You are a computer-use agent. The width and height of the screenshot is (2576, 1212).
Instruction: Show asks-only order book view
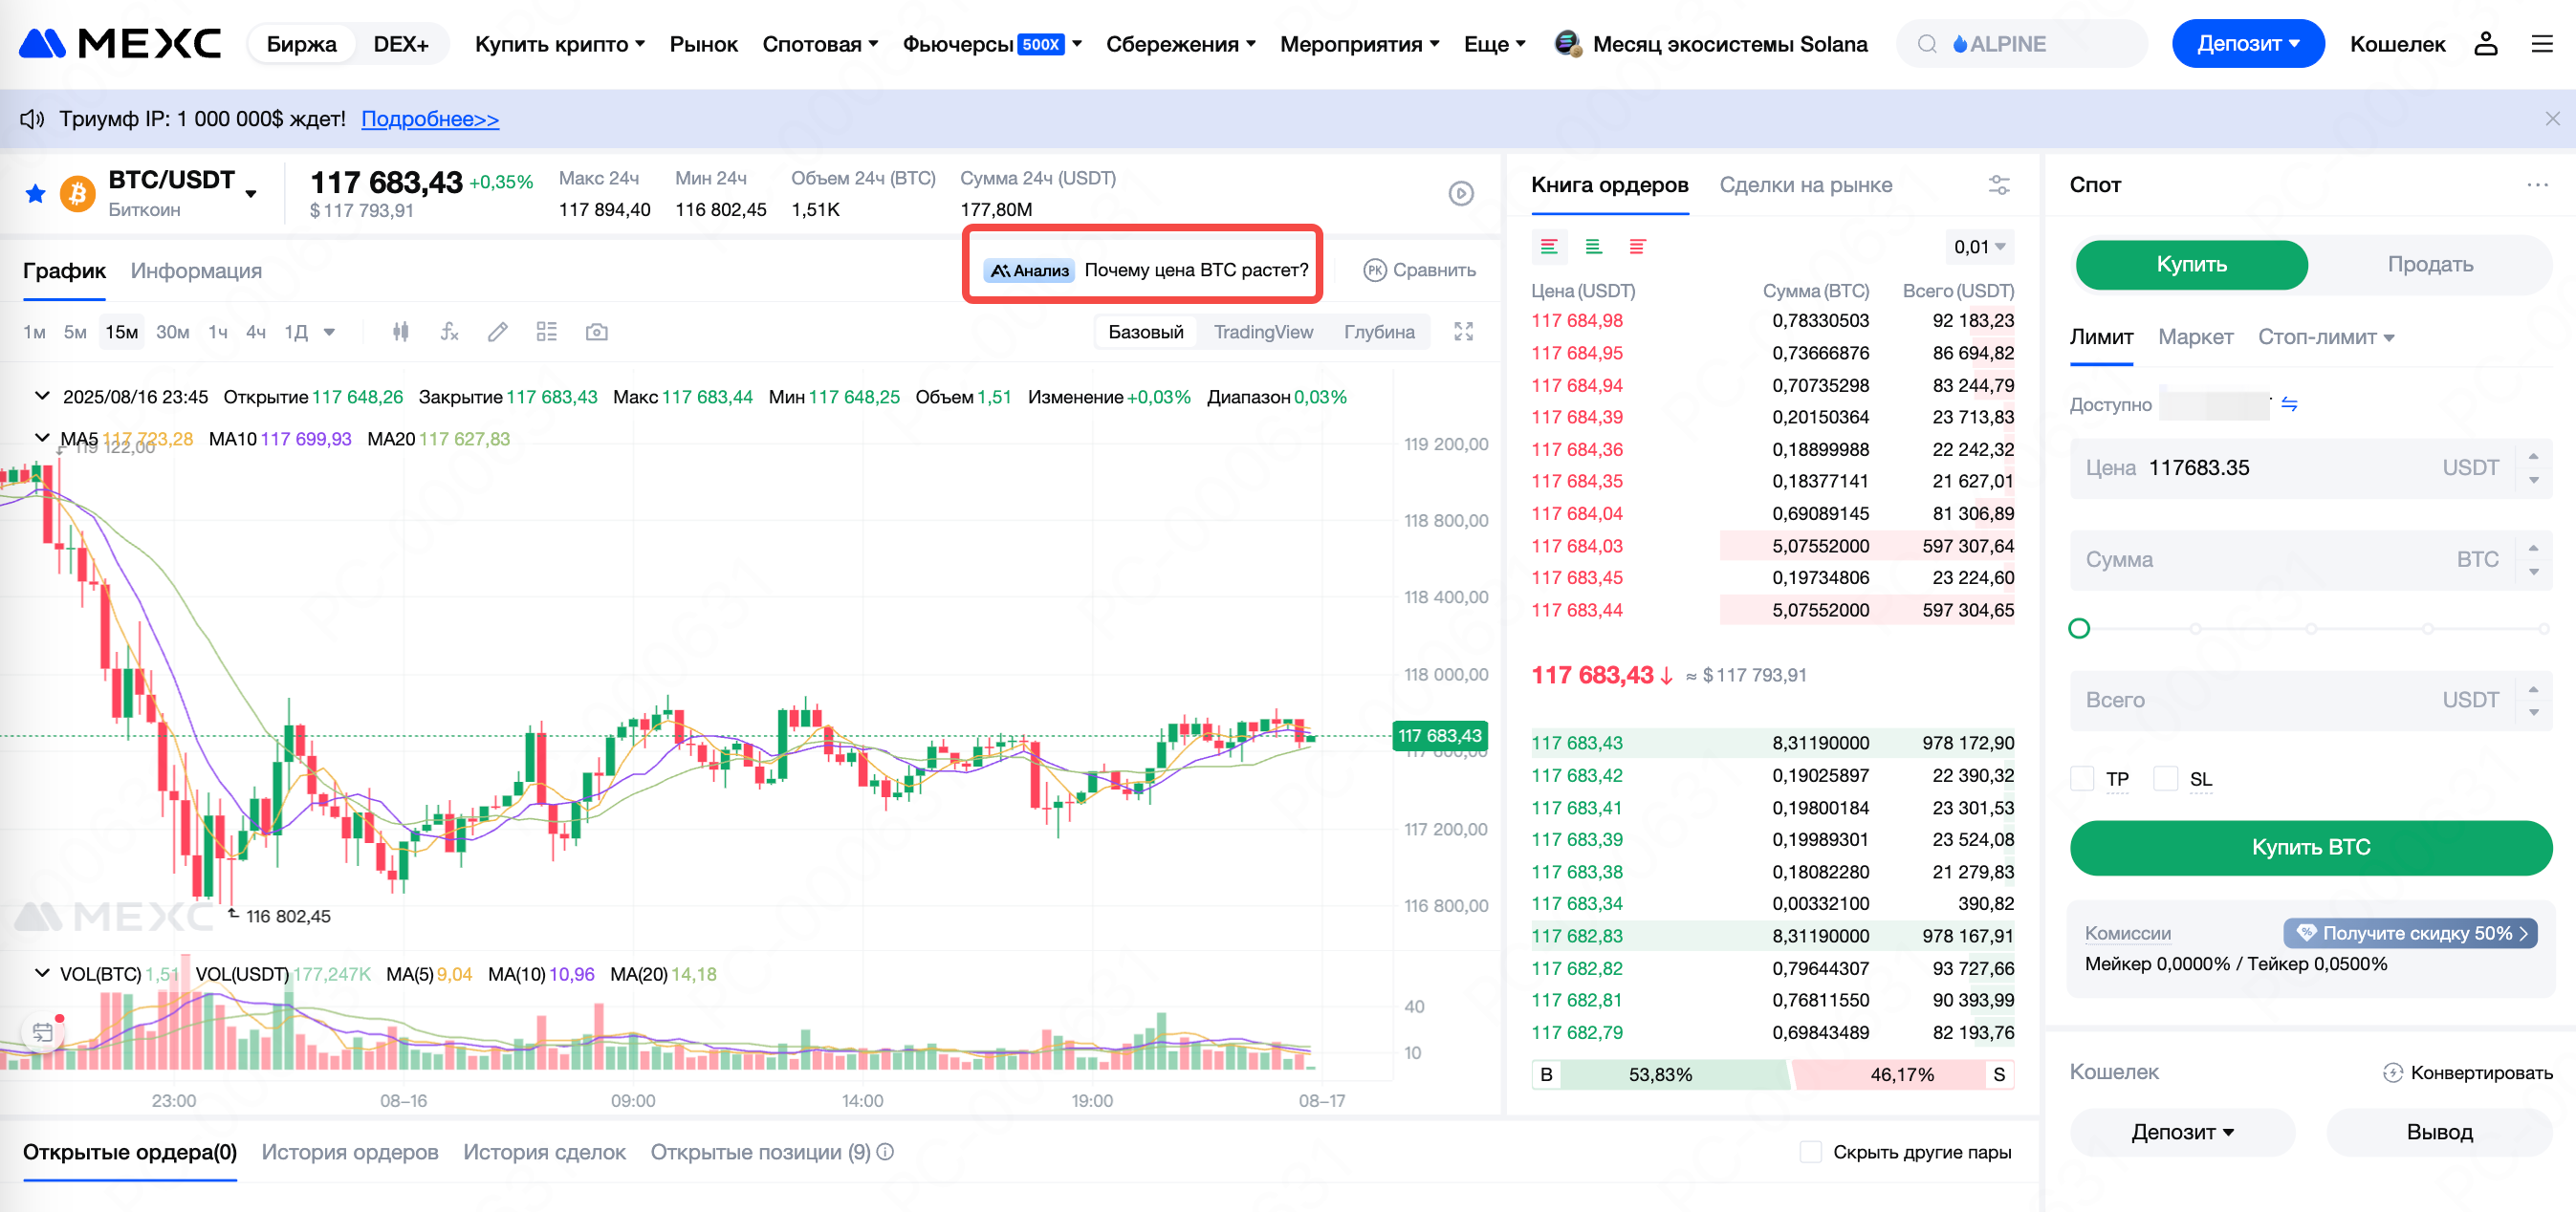[1637, 247]
